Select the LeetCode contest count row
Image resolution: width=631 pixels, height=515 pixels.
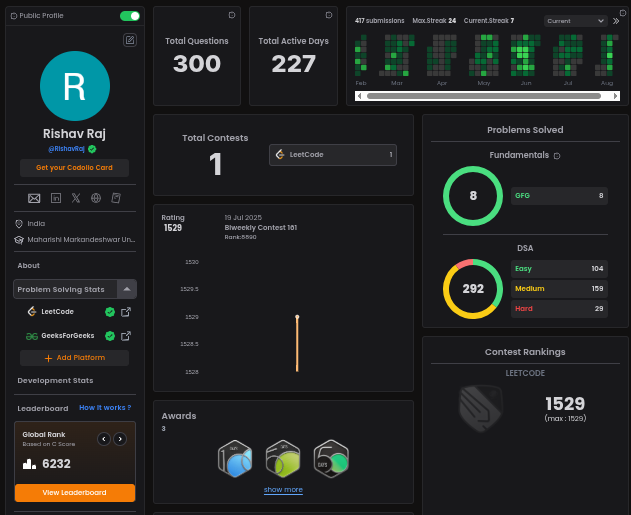point(333,155)
